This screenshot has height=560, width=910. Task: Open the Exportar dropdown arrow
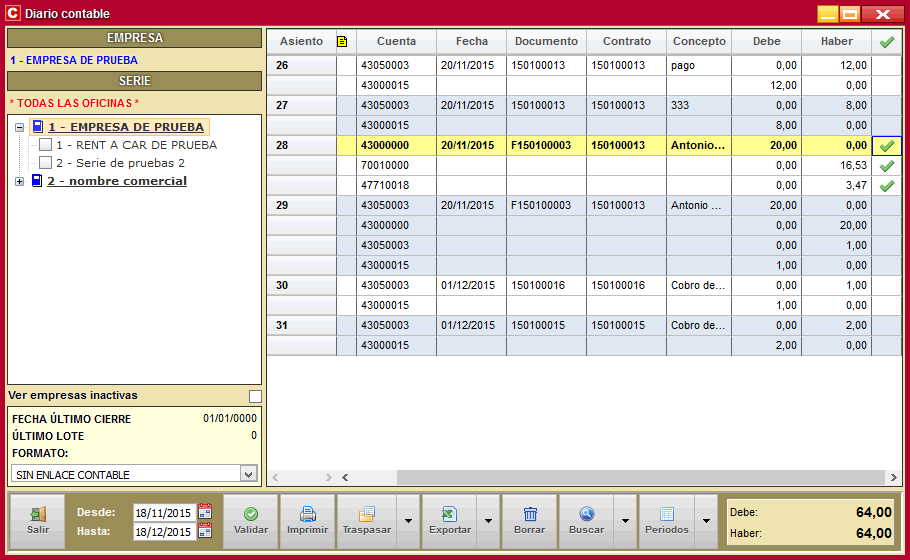point(487,521)
